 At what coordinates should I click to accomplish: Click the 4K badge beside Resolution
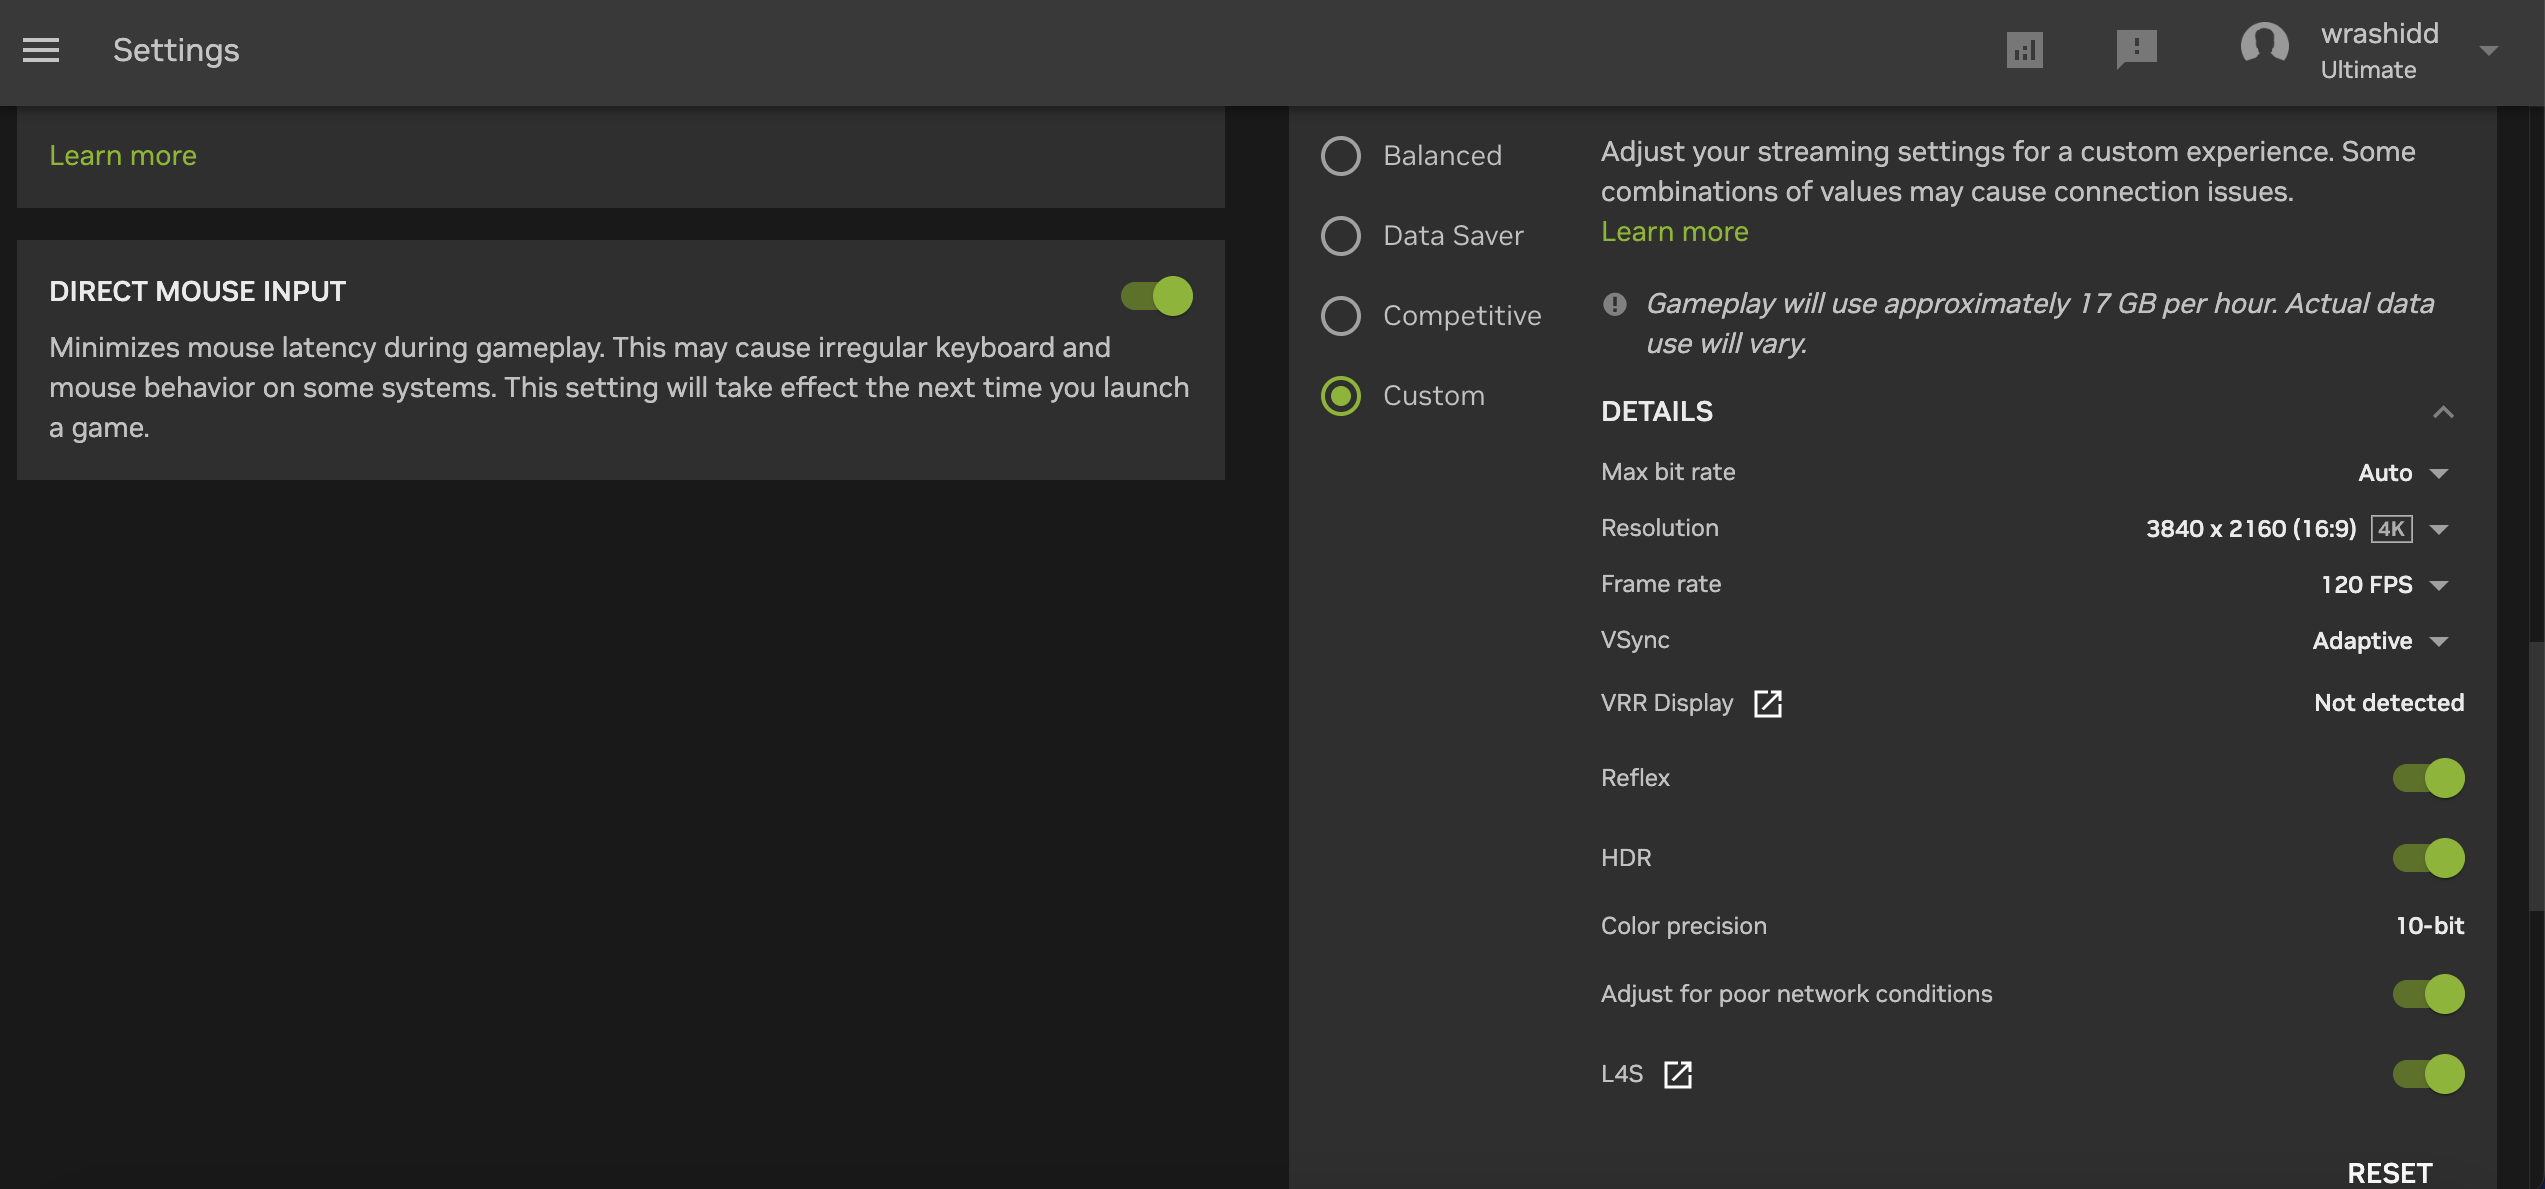(x=2391, y=528)
